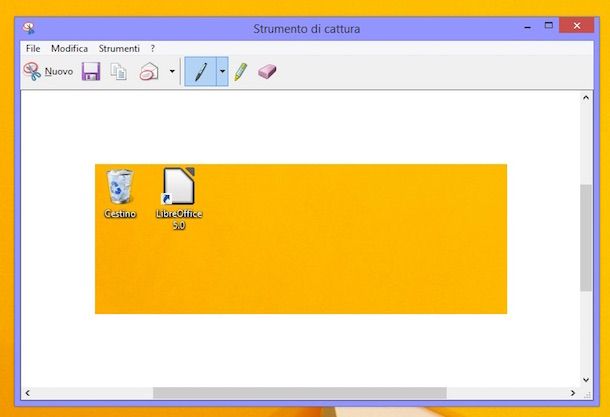Click the Nuovo scissors button
The height and width of the screenshot is (417, 610).
[47, 72]
